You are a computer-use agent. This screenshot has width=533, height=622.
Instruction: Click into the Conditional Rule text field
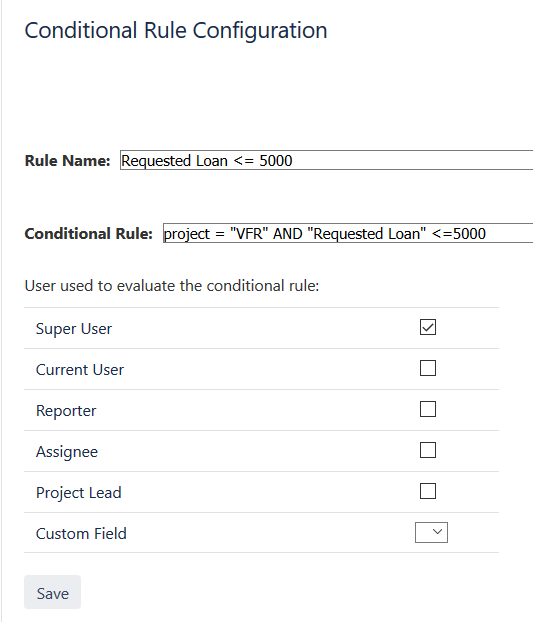348,233
